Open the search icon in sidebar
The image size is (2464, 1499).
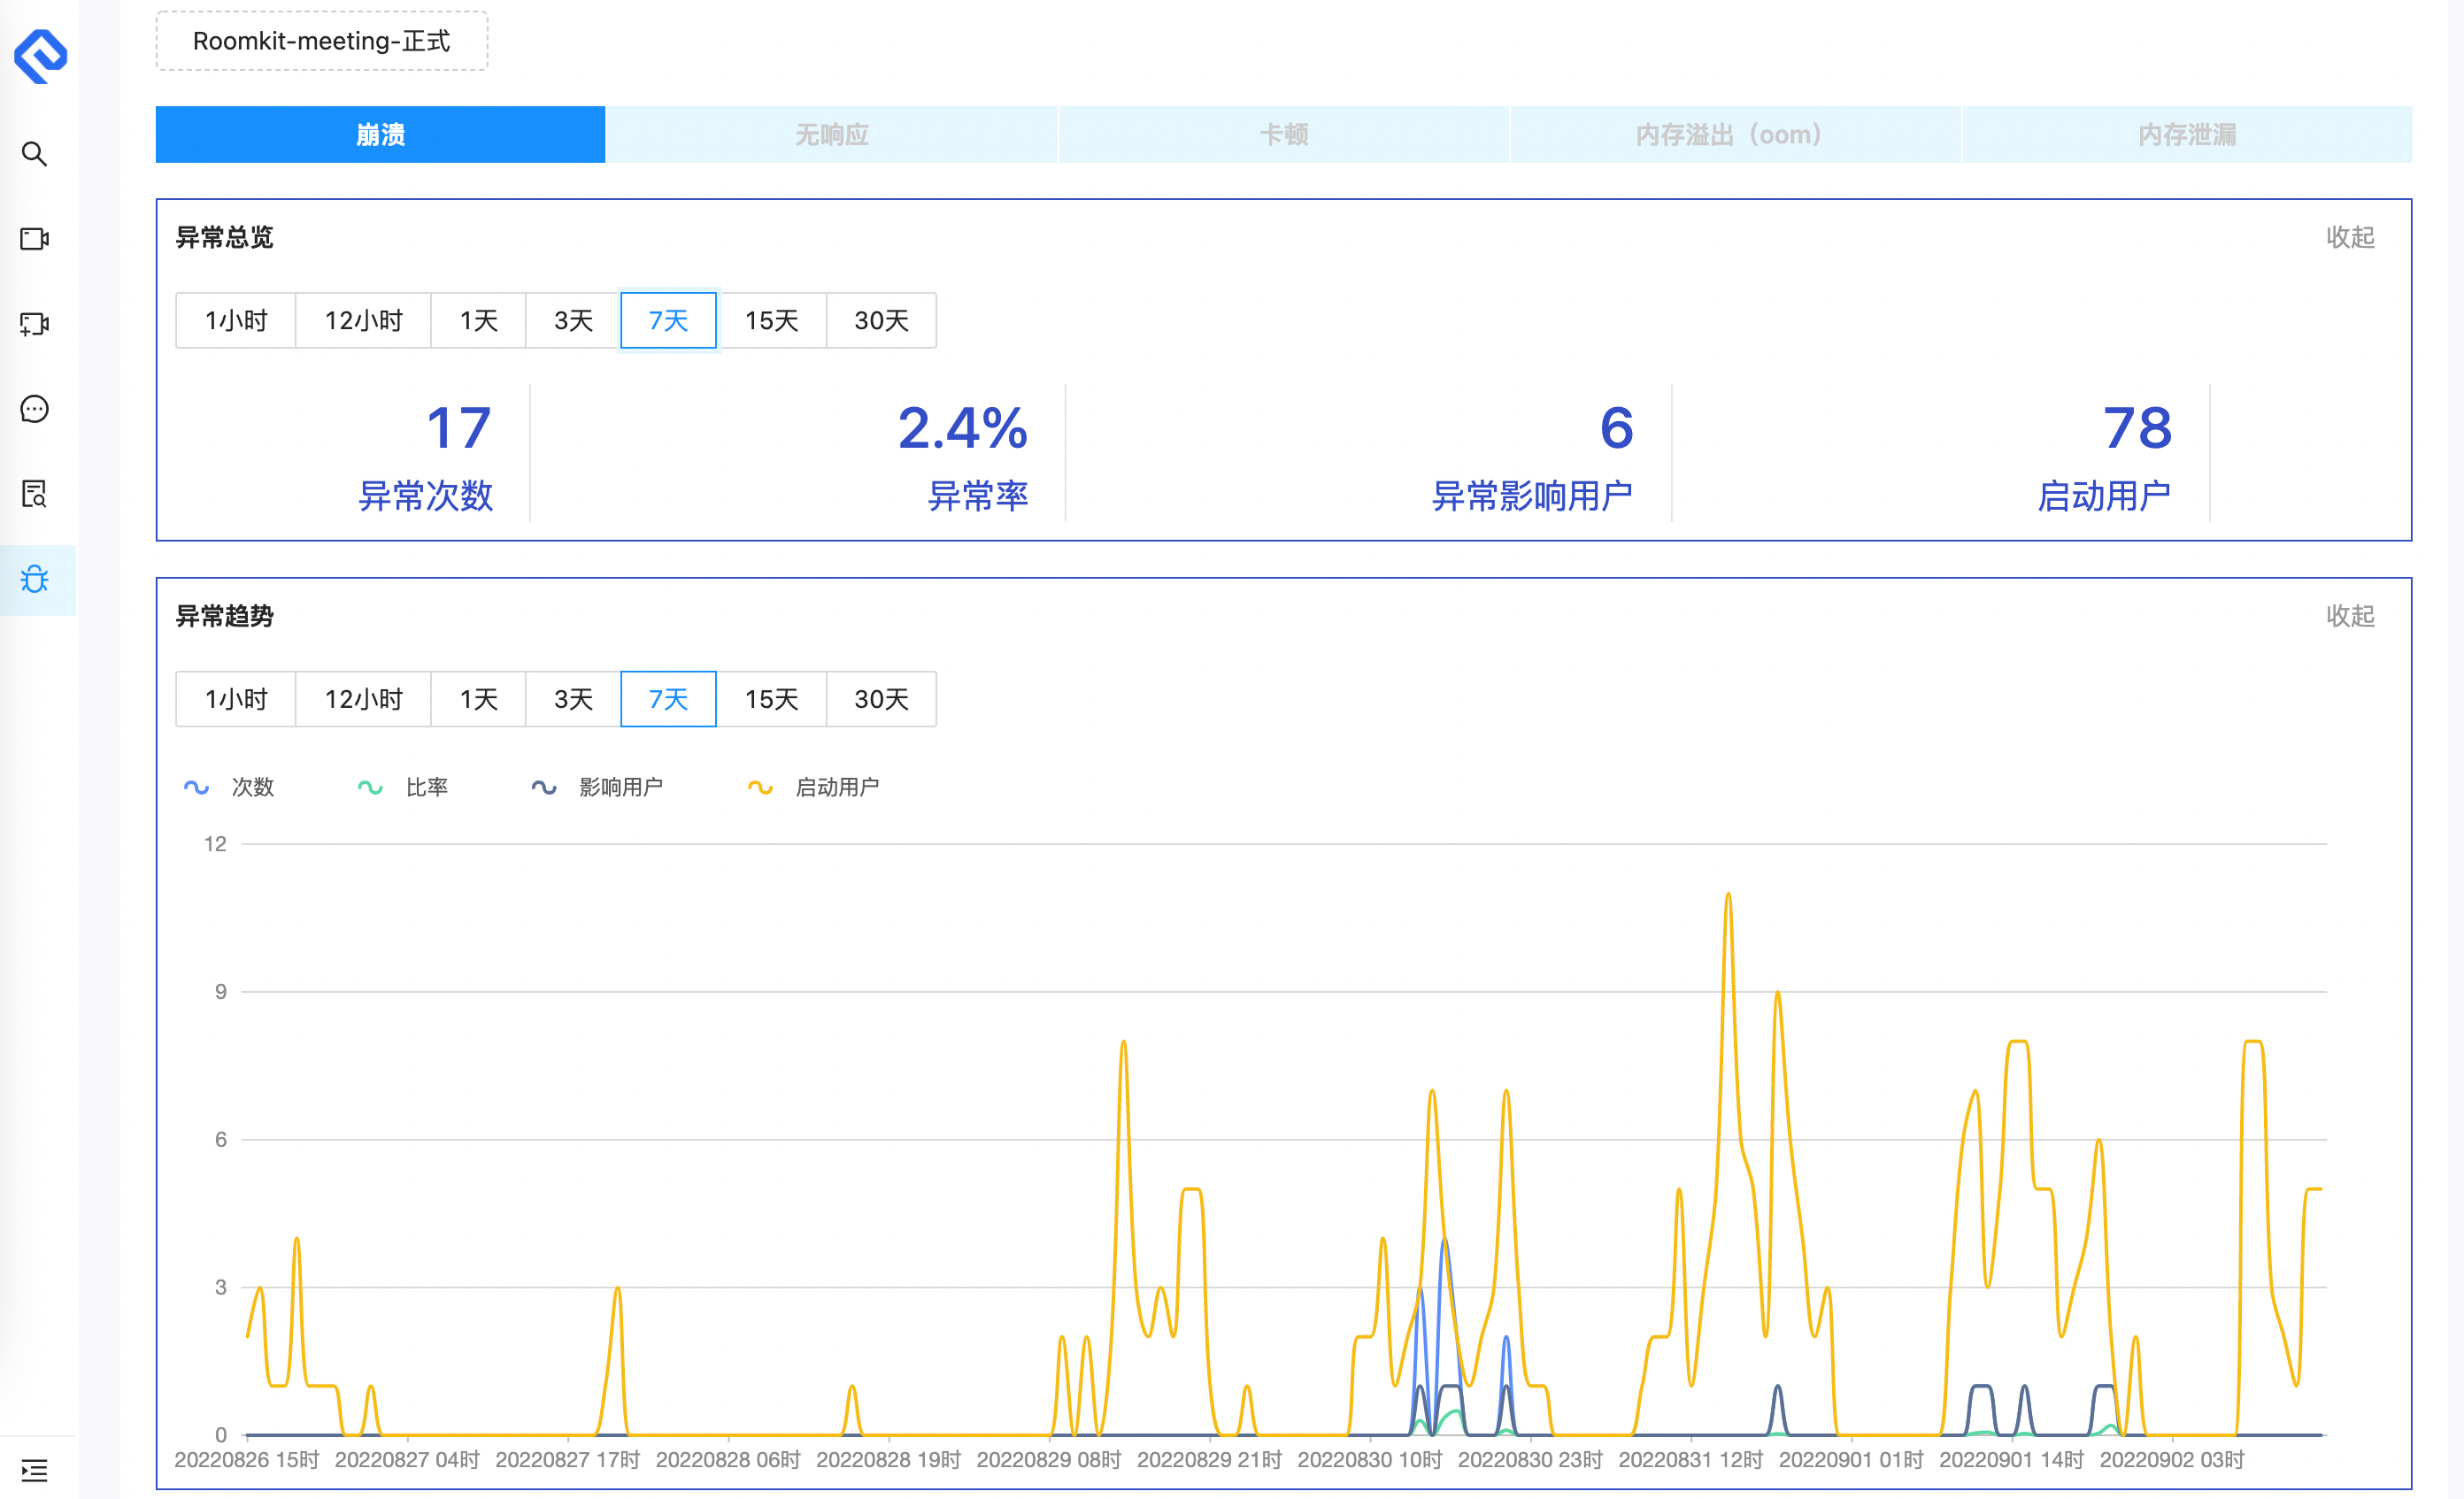[x=35, y=154]
